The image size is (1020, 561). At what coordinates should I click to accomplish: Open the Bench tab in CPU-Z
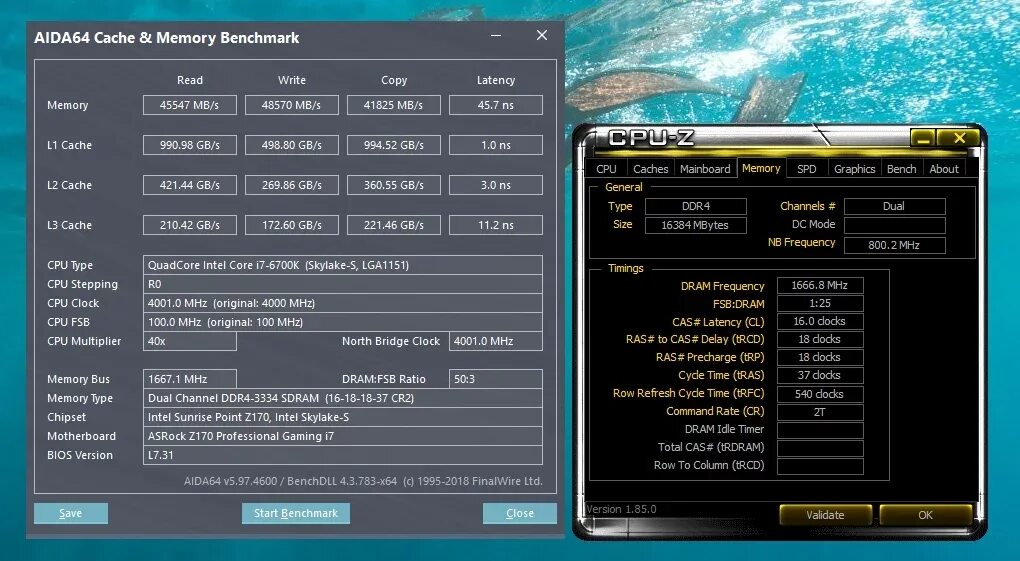tap(902, 169)
